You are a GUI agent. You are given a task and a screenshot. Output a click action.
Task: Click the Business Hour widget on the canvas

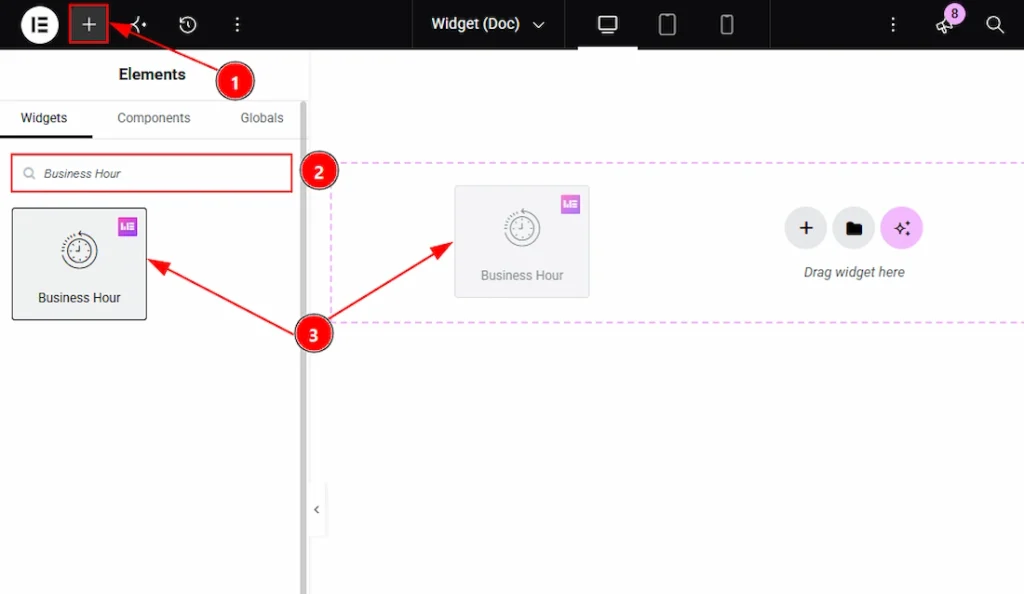[x=522, y=242]
